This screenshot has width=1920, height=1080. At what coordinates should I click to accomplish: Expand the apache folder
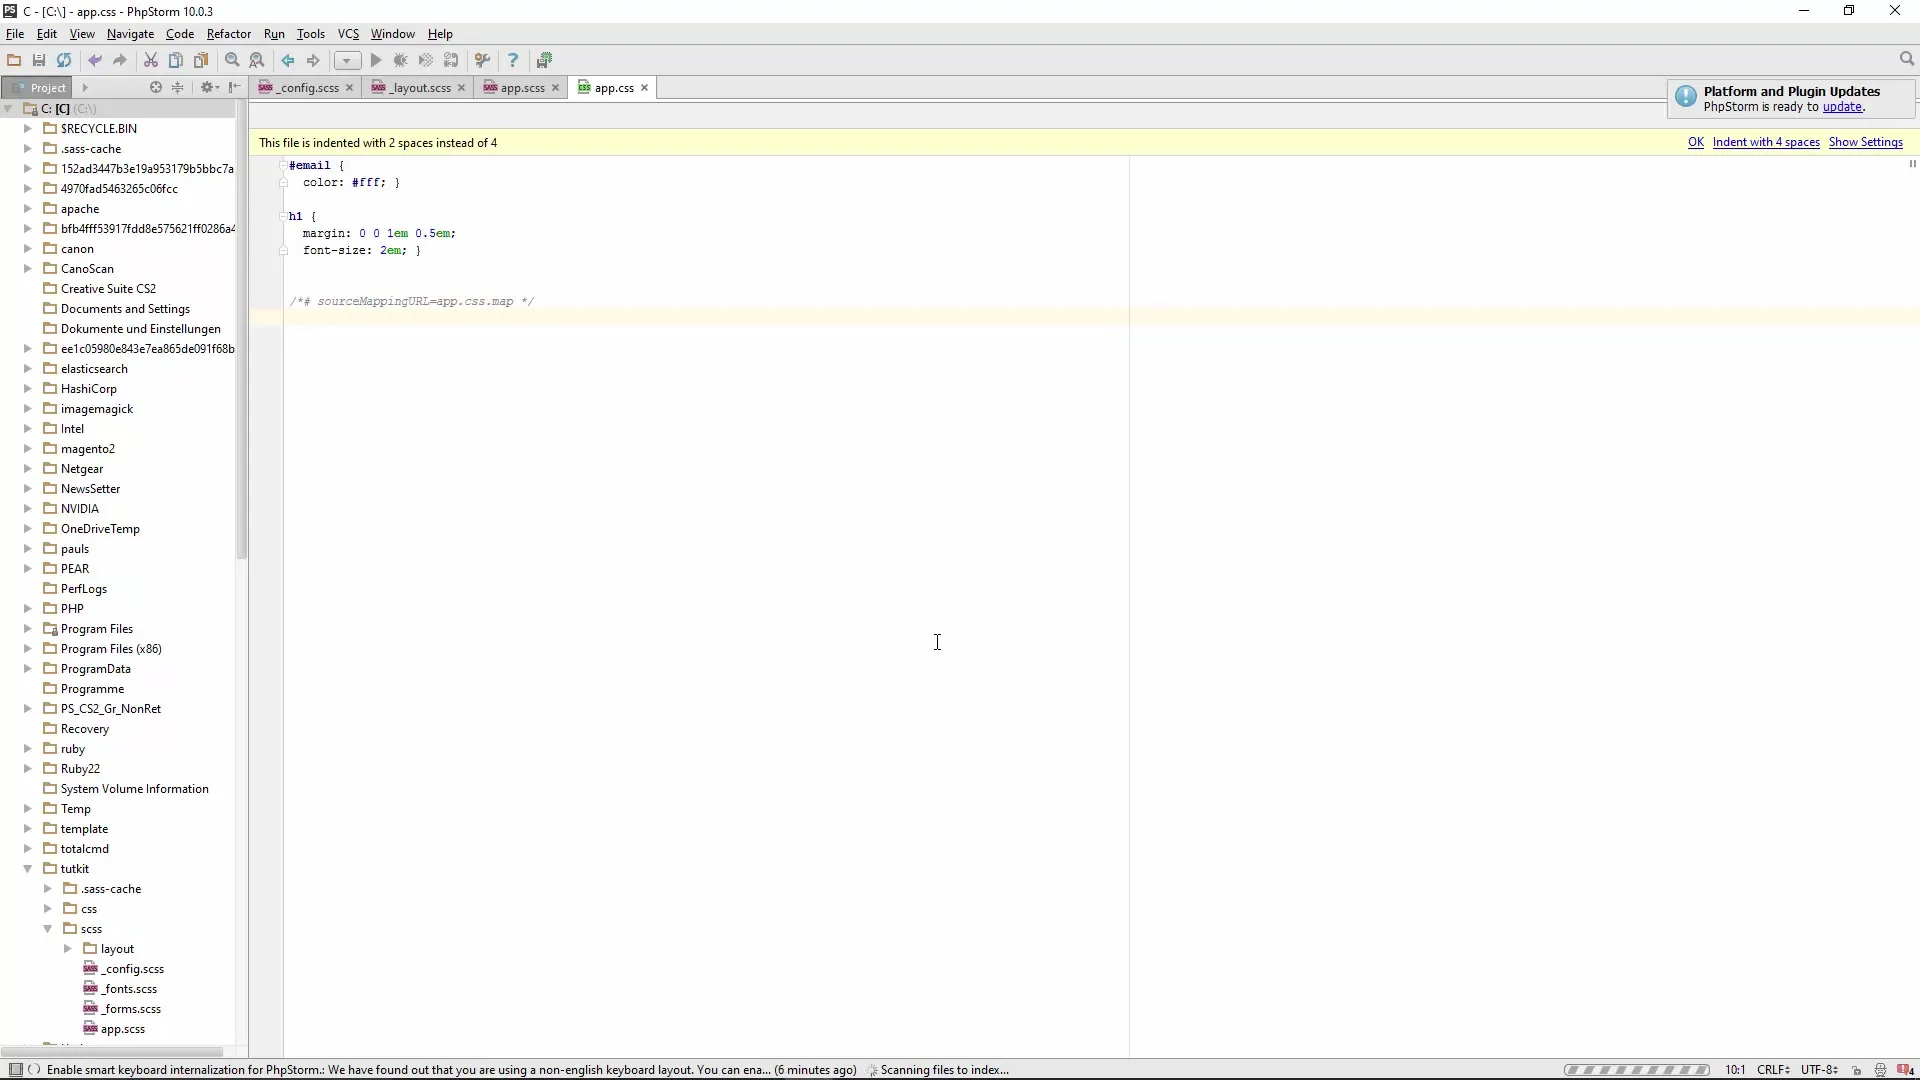pyautogui.click(x=28, y=208)
